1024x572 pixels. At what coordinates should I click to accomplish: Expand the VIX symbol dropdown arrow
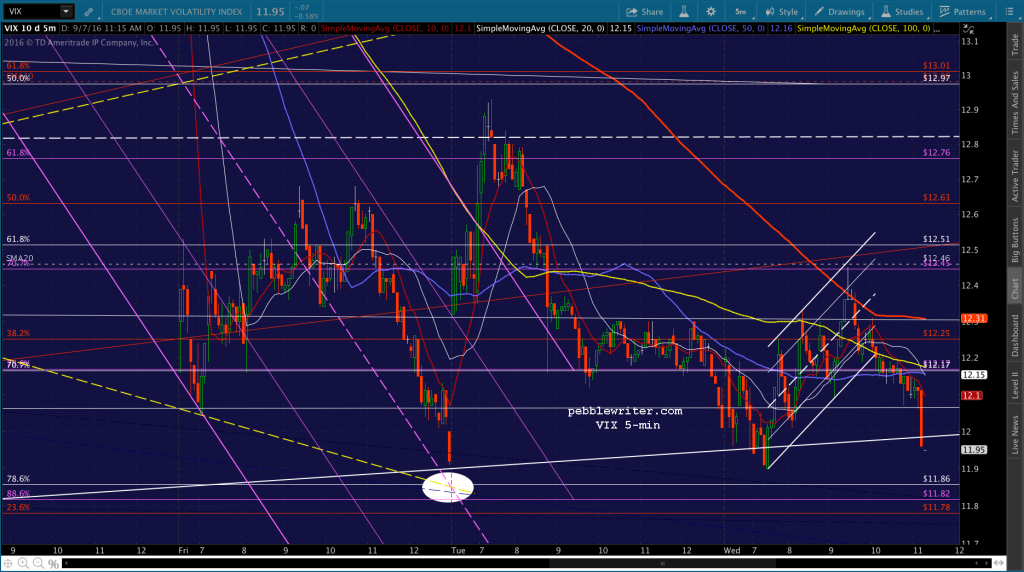65,12
